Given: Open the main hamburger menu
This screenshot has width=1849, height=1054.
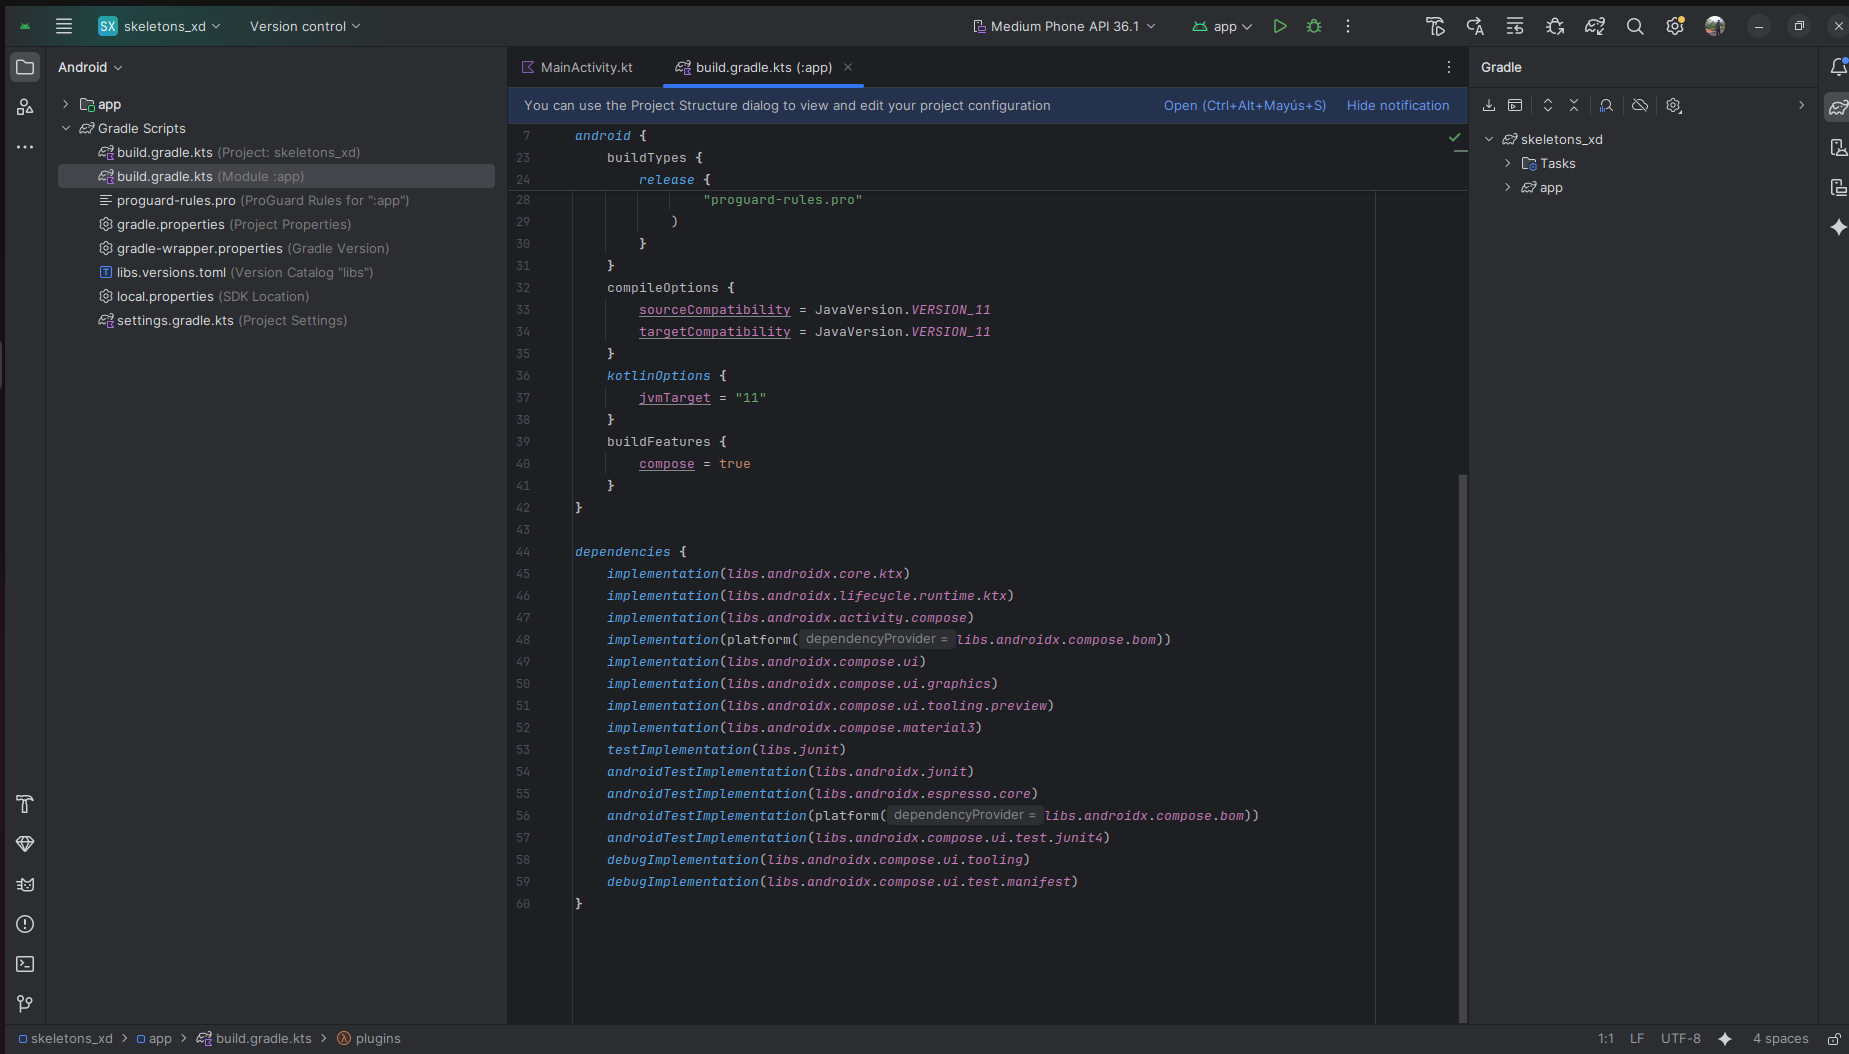Looking at the screenshot, I should click(64, 27).
